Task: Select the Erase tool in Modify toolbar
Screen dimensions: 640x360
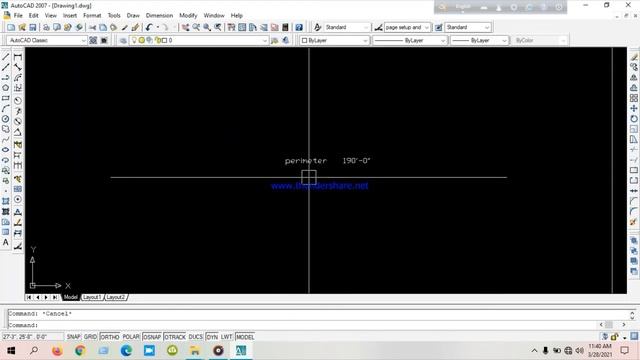Action: [x=633, y=57]
